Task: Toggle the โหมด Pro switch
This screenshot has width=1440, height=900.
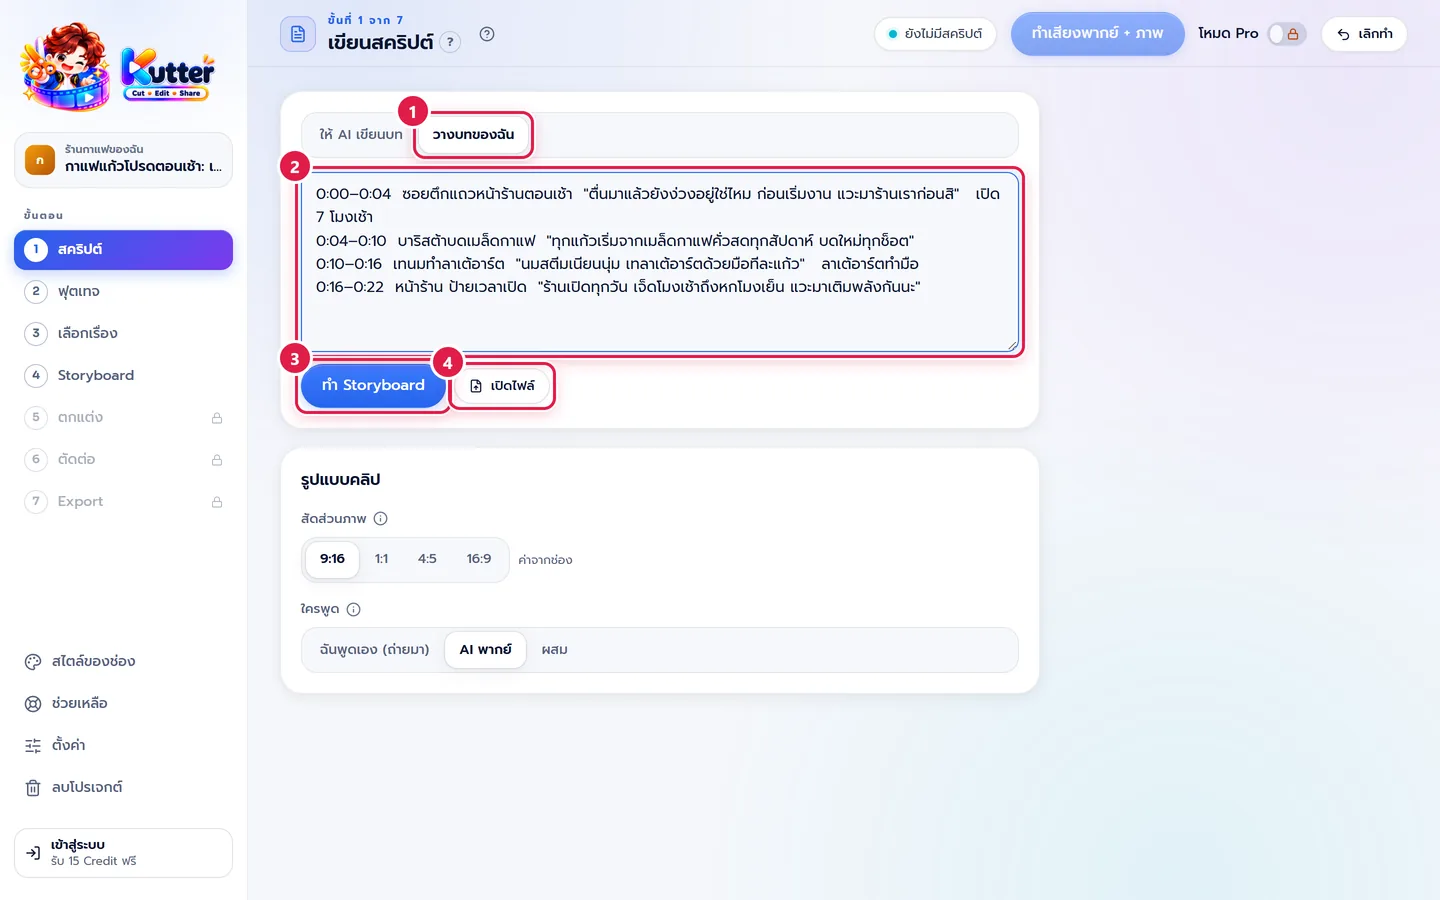Action: coord(1286,34)
